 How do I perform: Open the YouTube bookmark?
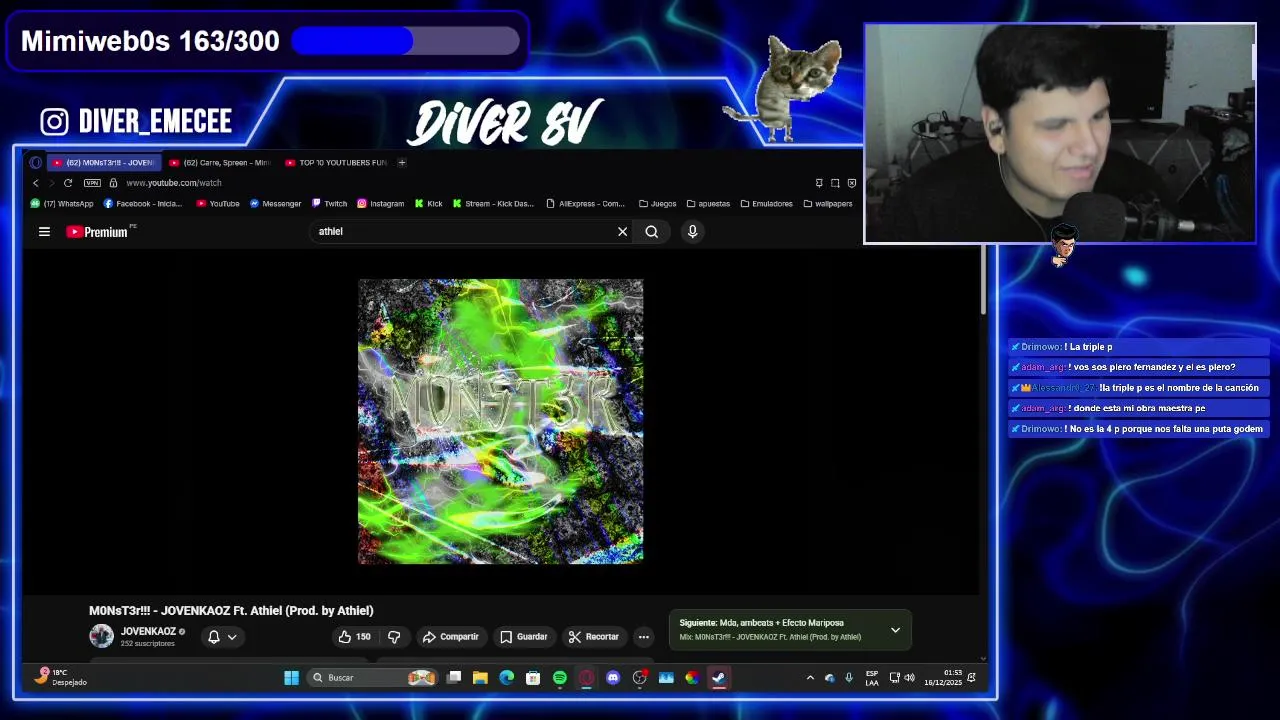(218, 203)
